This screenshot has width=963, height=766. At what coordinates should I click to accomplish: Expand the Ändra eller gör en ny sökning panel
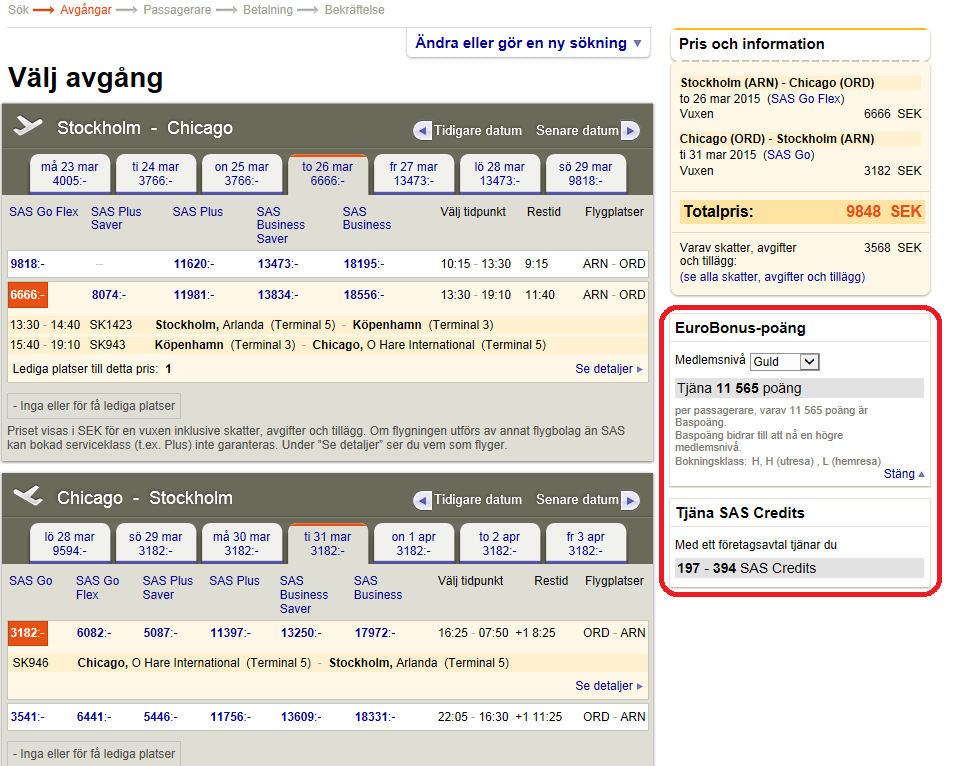click(528, 43)
